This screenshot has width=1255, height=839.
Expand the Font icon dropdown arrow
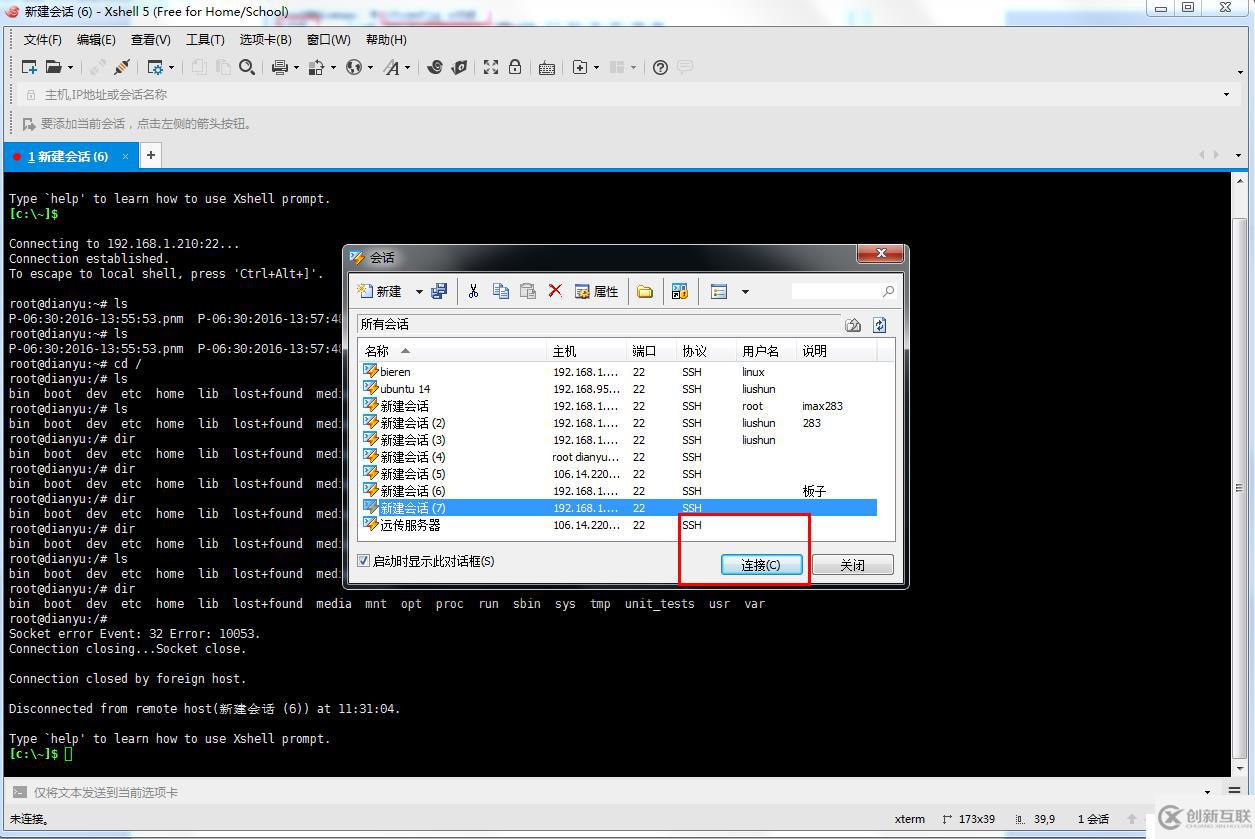point(407,68)
